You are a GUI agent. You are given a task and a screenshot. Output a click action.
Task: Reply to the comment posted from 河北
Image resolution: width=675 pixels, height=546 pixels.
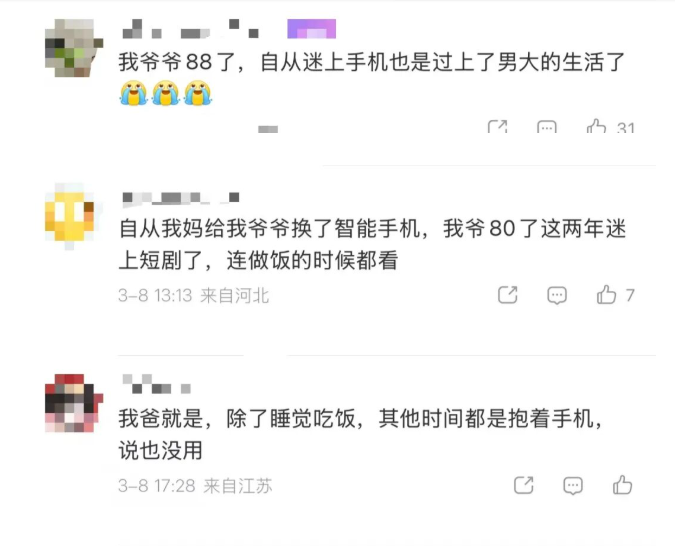pos(557,295)
